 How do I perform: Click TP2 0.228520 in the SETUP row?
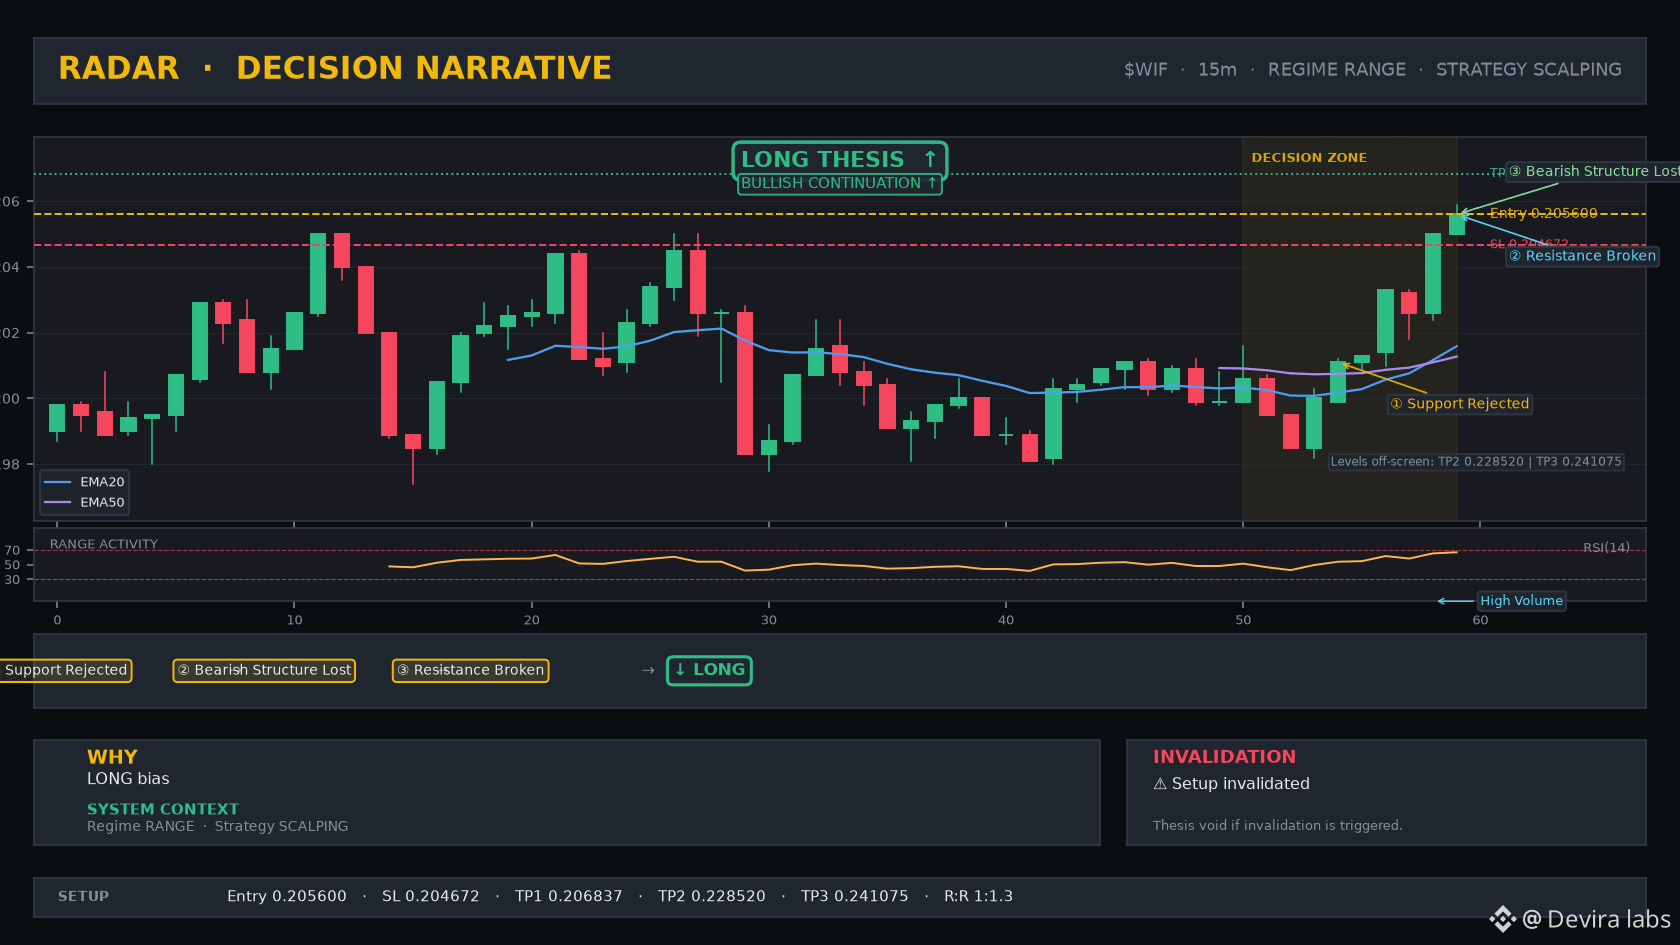tap(712, 896)
